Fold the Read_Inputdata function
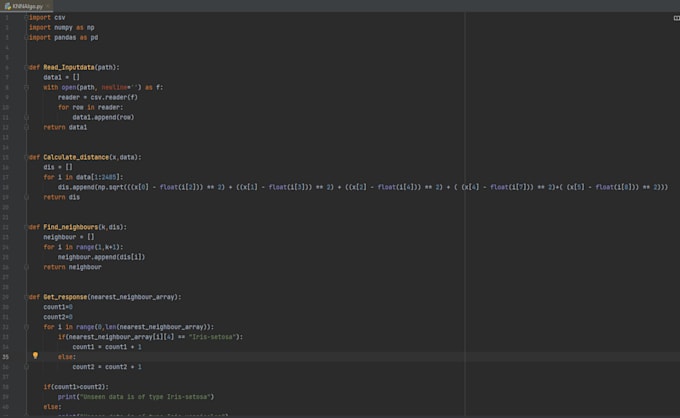680x418 pixels. coord(26,67)
